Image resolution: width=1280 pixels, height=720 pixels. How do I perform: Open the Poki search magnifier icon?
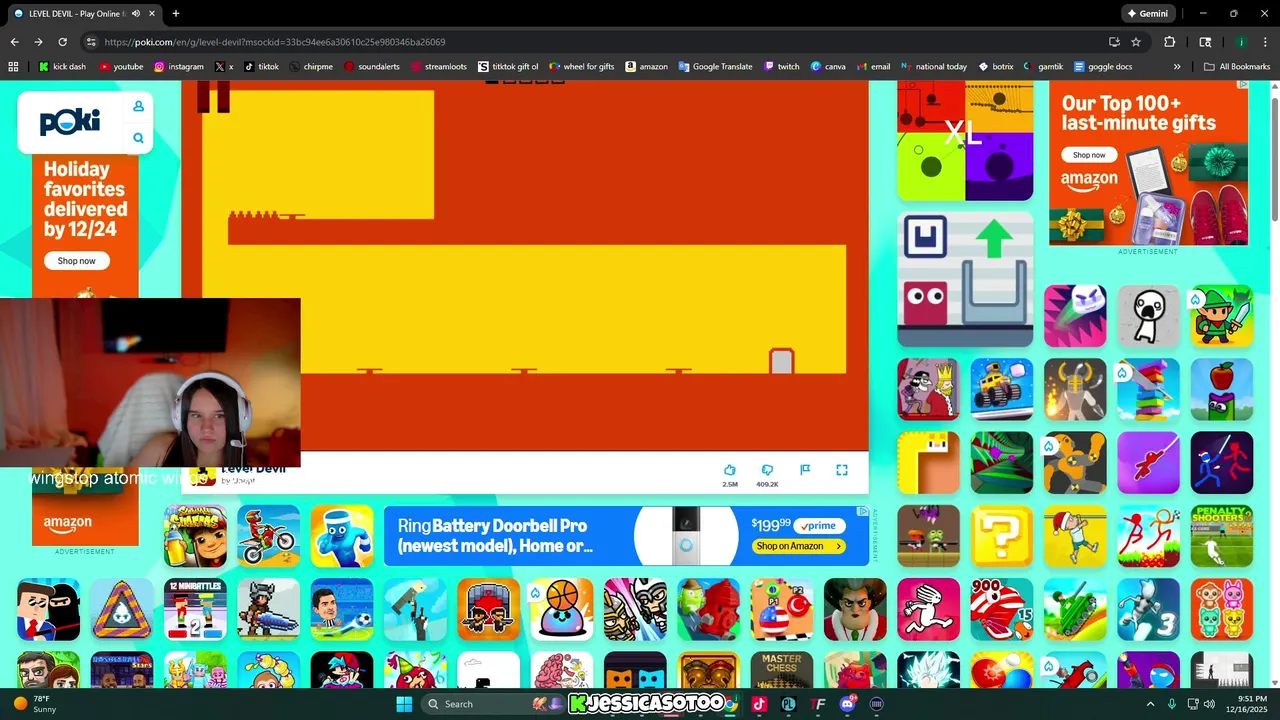[x=138, y=138]
